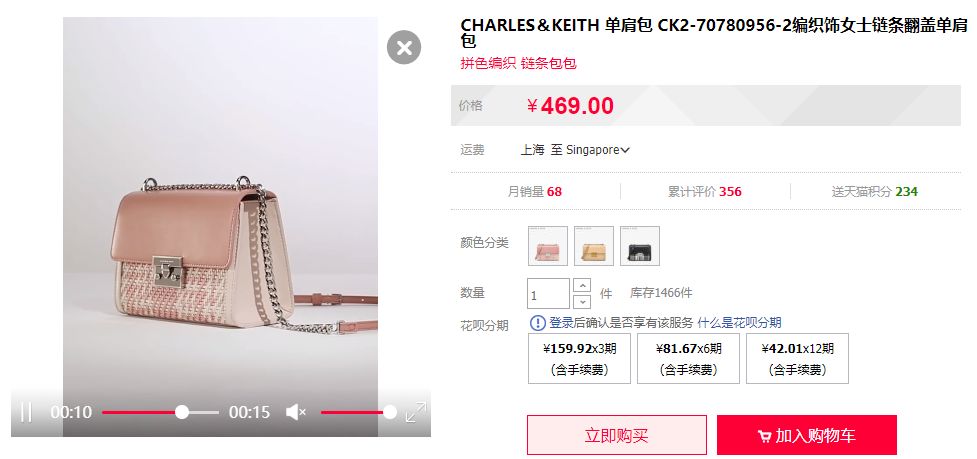
Task: Pause the product video
Action: 26,412
